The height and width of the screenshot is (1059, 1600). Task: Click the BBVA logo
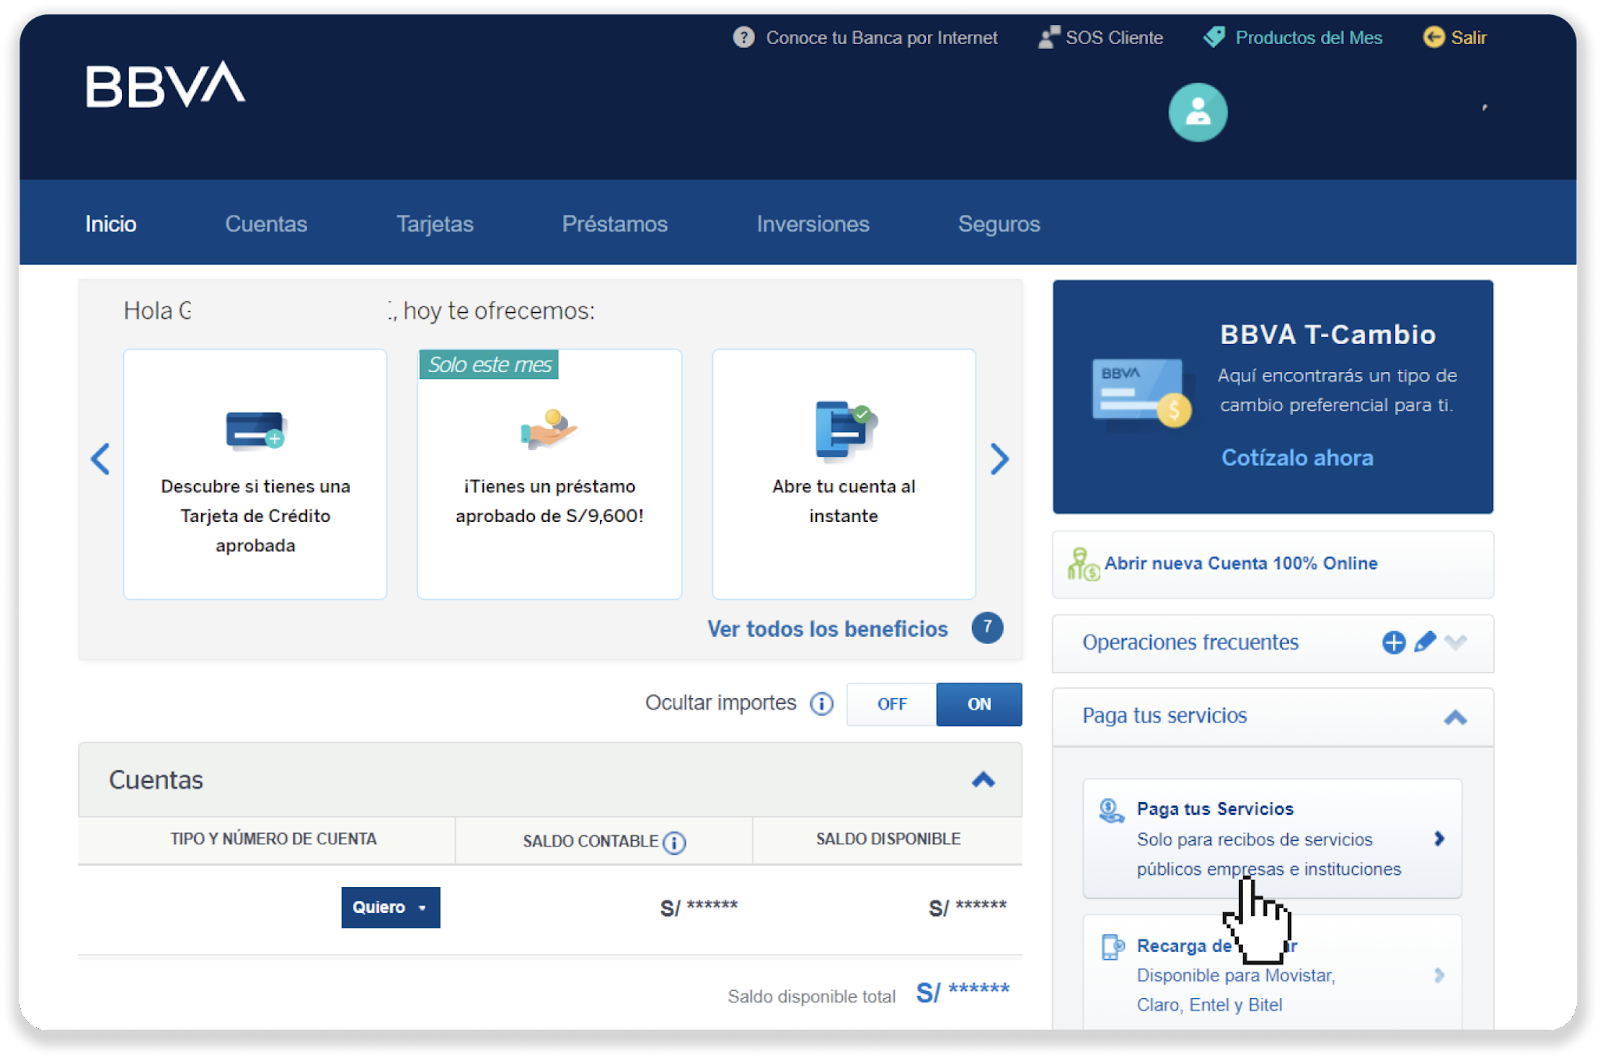click(165, 85)
